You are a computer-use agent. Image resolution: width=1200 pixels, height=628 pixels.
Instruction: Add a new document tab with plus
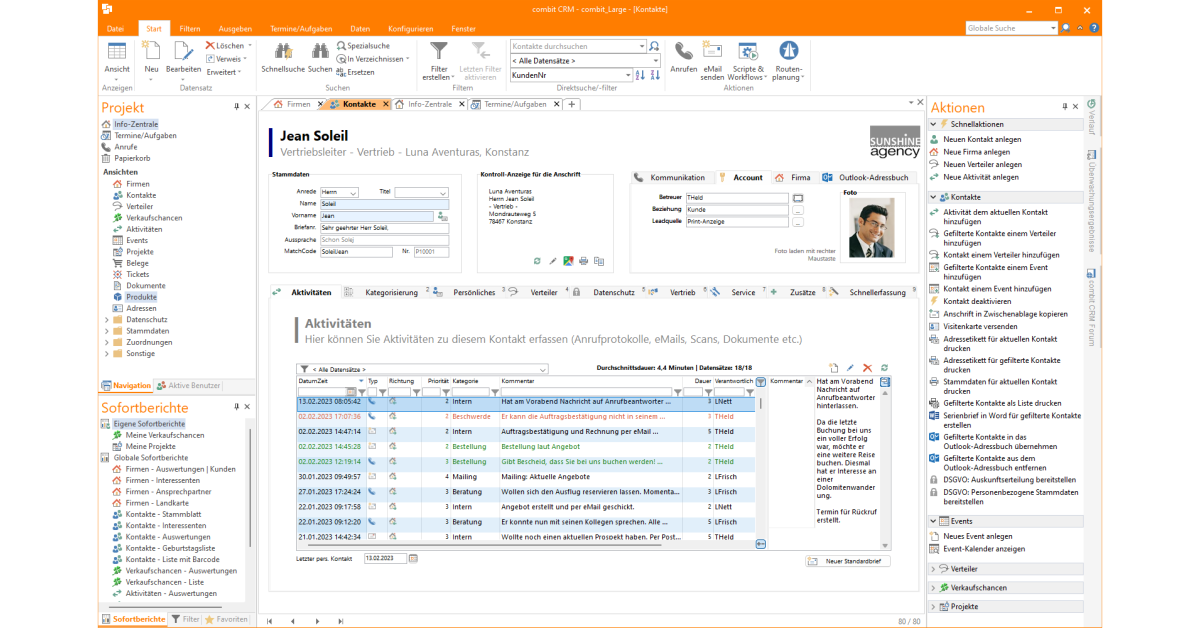coord(572,104)
